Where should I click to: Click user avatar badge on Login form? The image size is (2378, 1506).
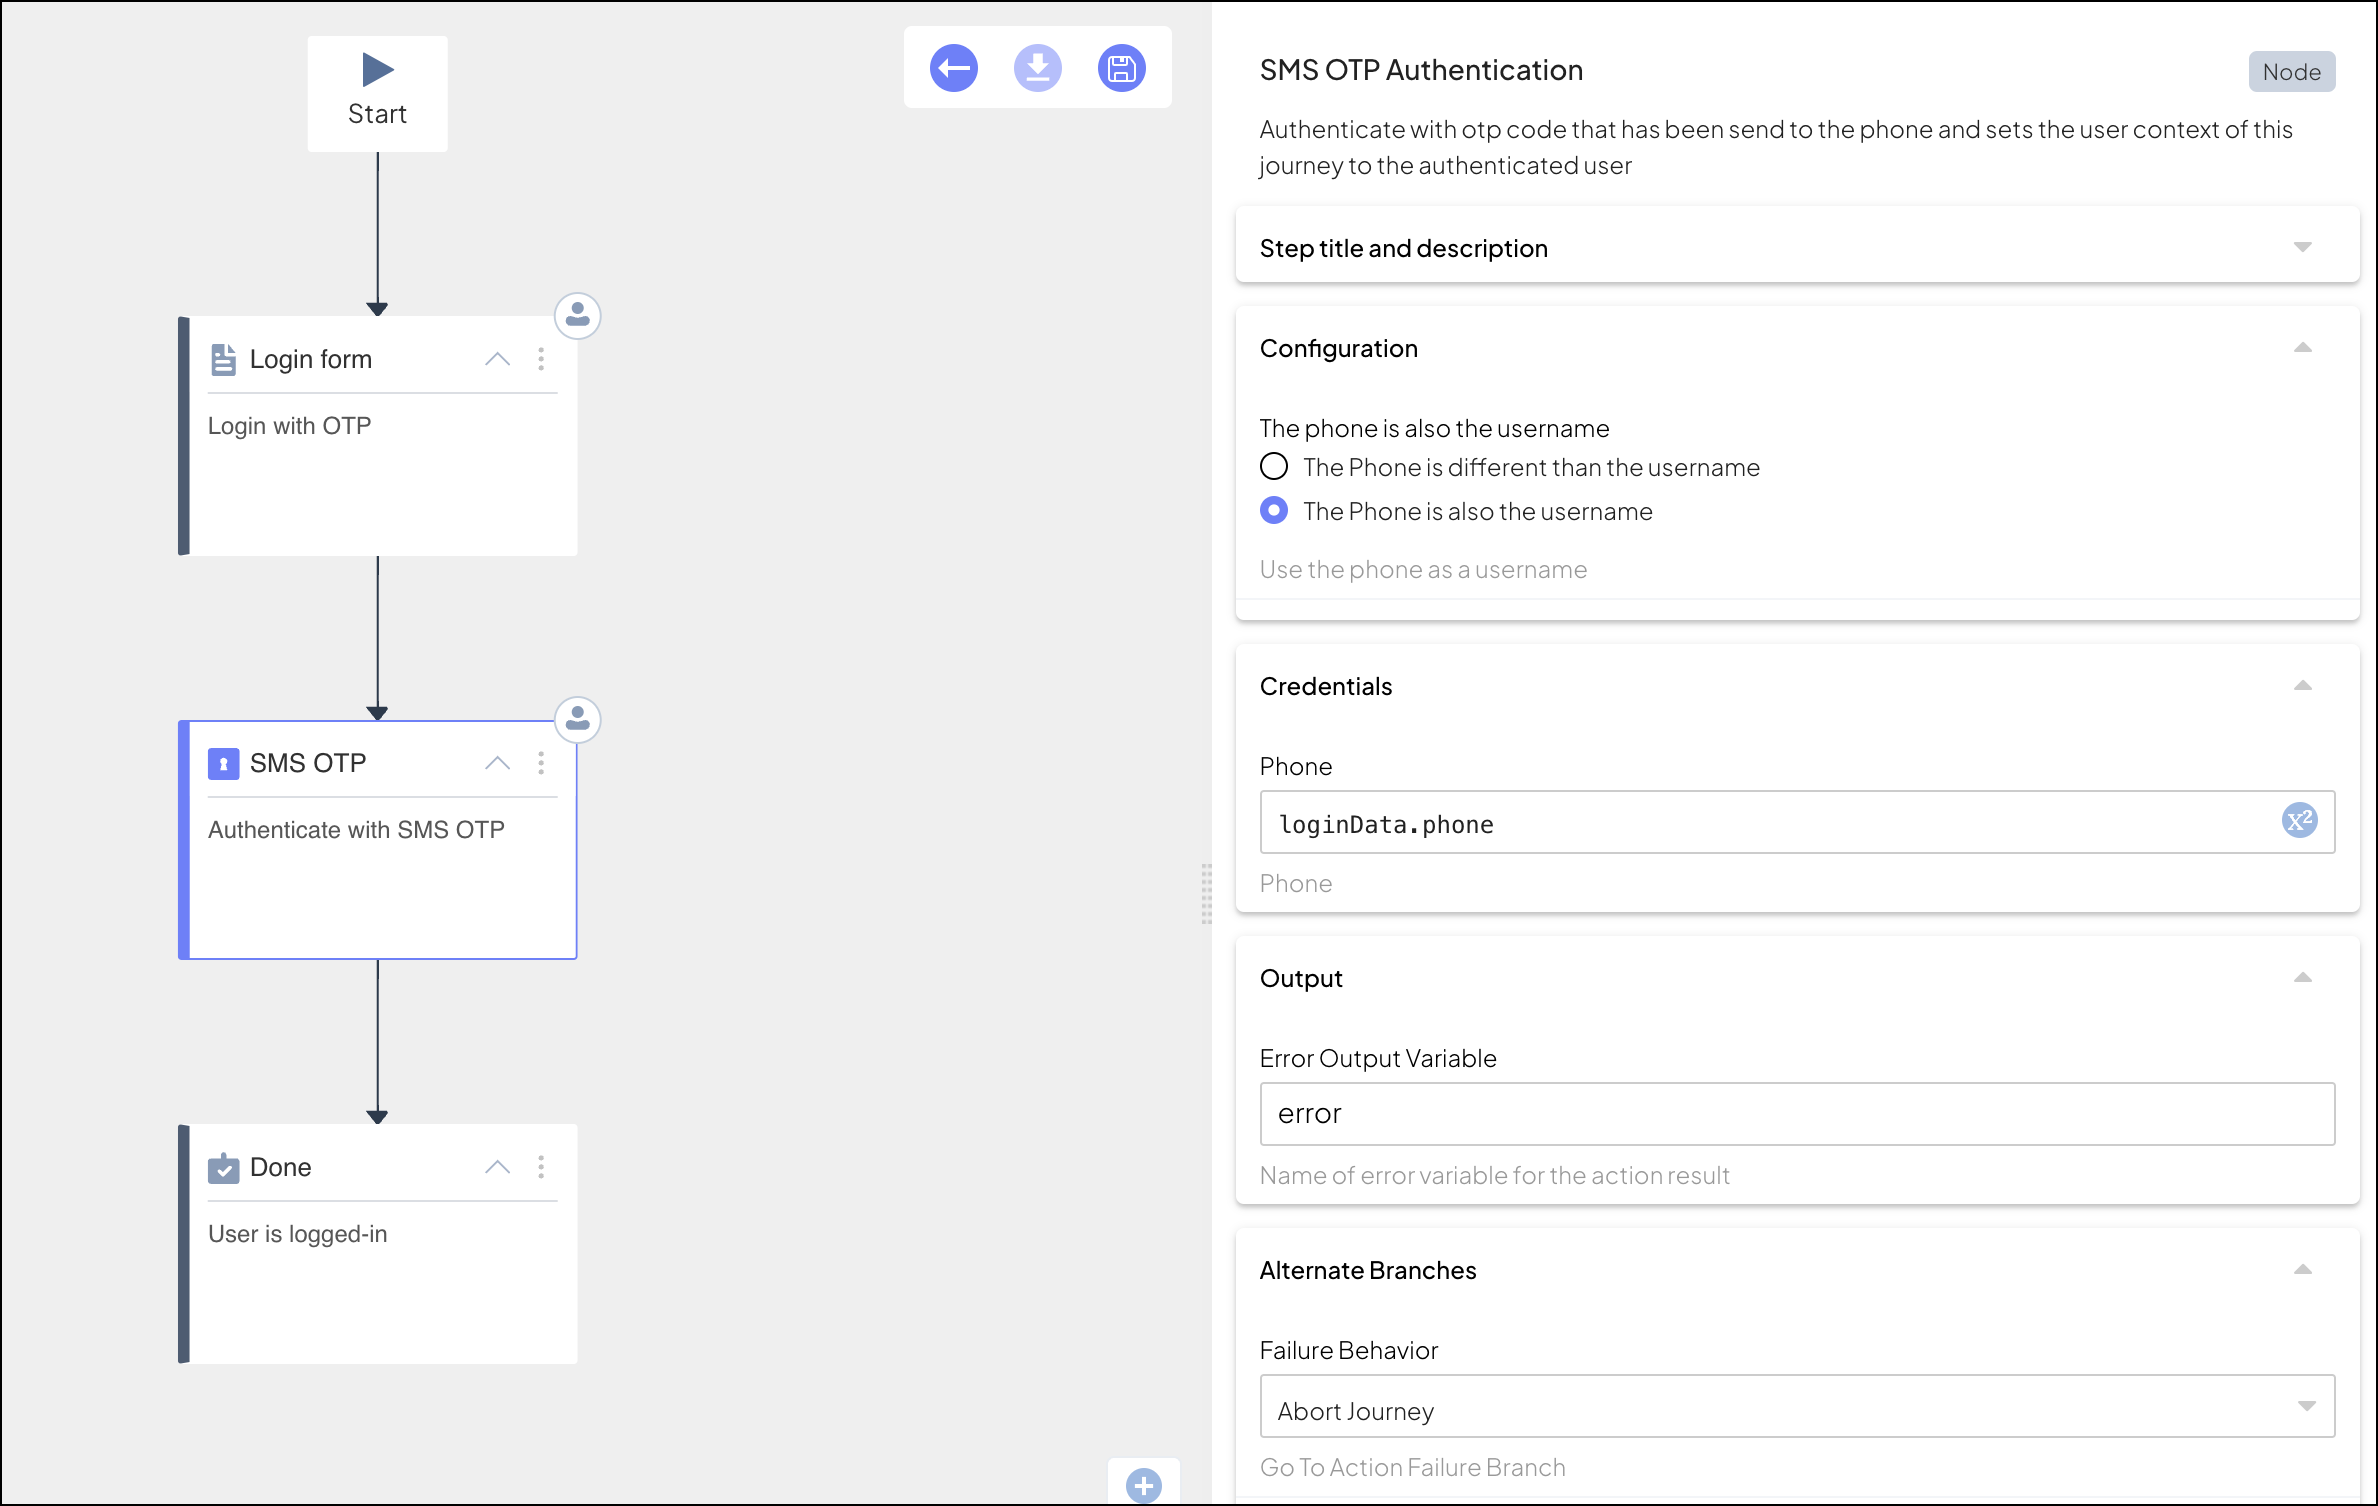tap(577, 316)
